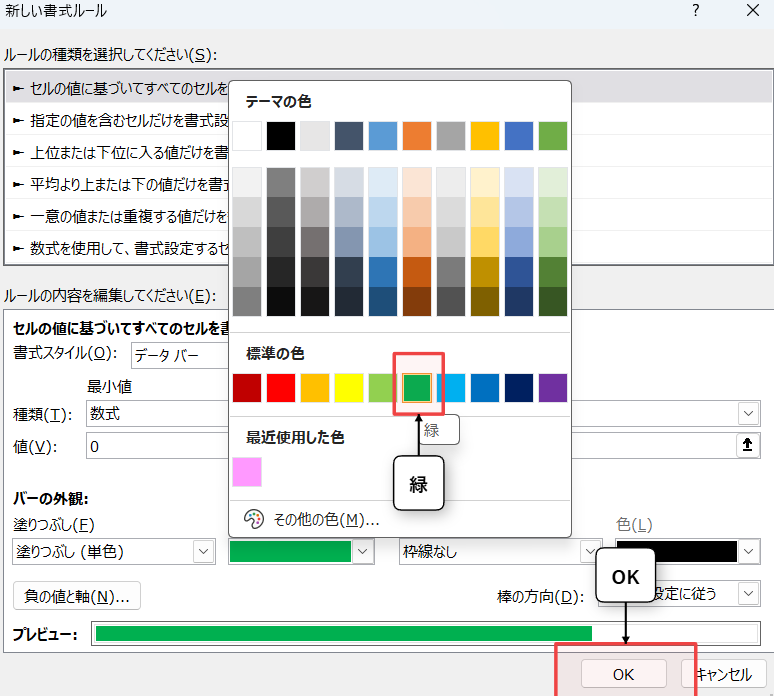
Task: Choose the yellow standard color swatch
Action: tap(349, 388)
